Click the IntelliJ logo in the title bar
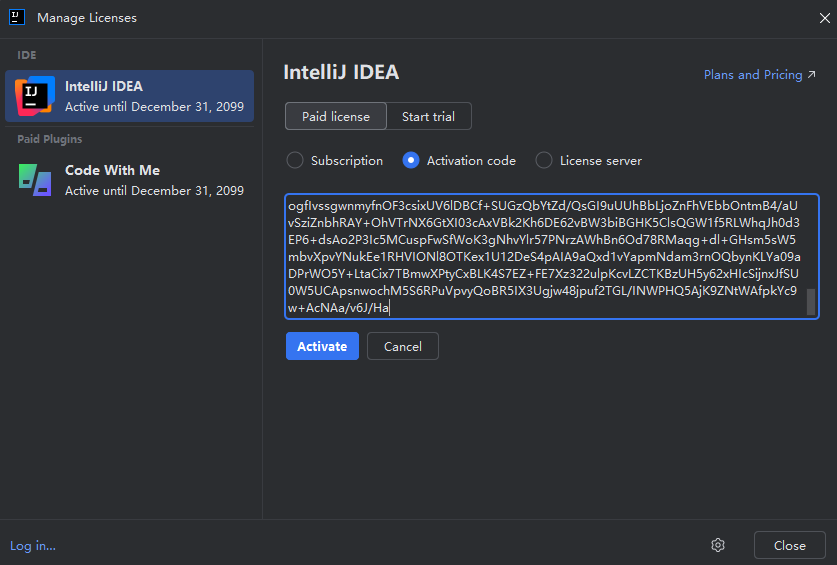The height and width of the screenshot is (565, 837). pos(18,17)
